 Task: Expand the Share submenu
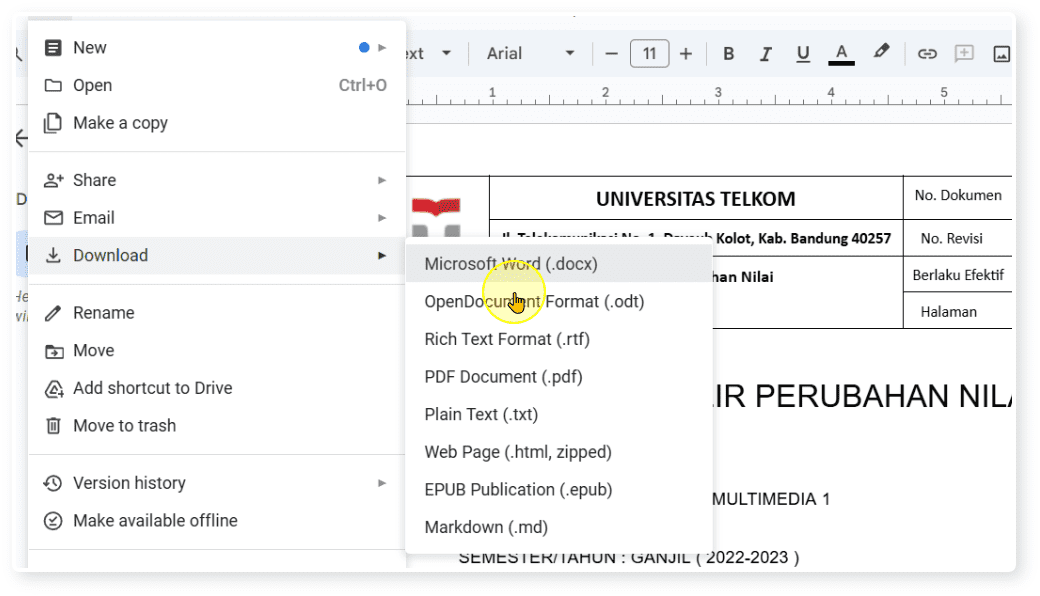216,180
